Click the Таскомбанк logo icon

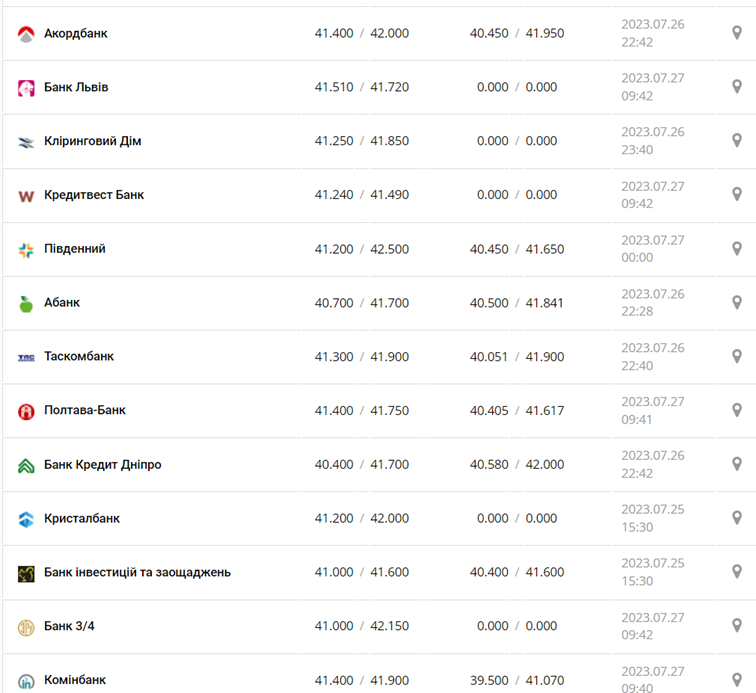coord(26,357)
